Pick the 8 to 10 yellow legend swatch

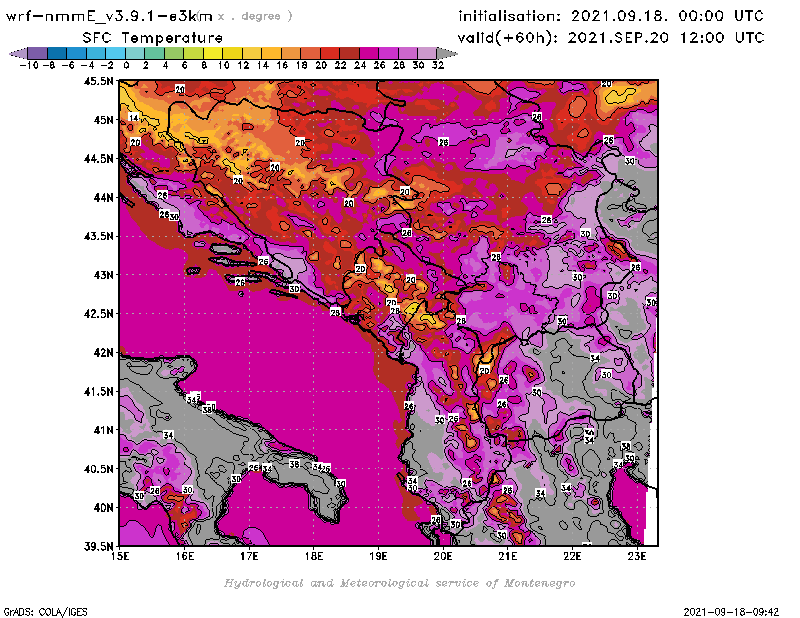(213, 54)
